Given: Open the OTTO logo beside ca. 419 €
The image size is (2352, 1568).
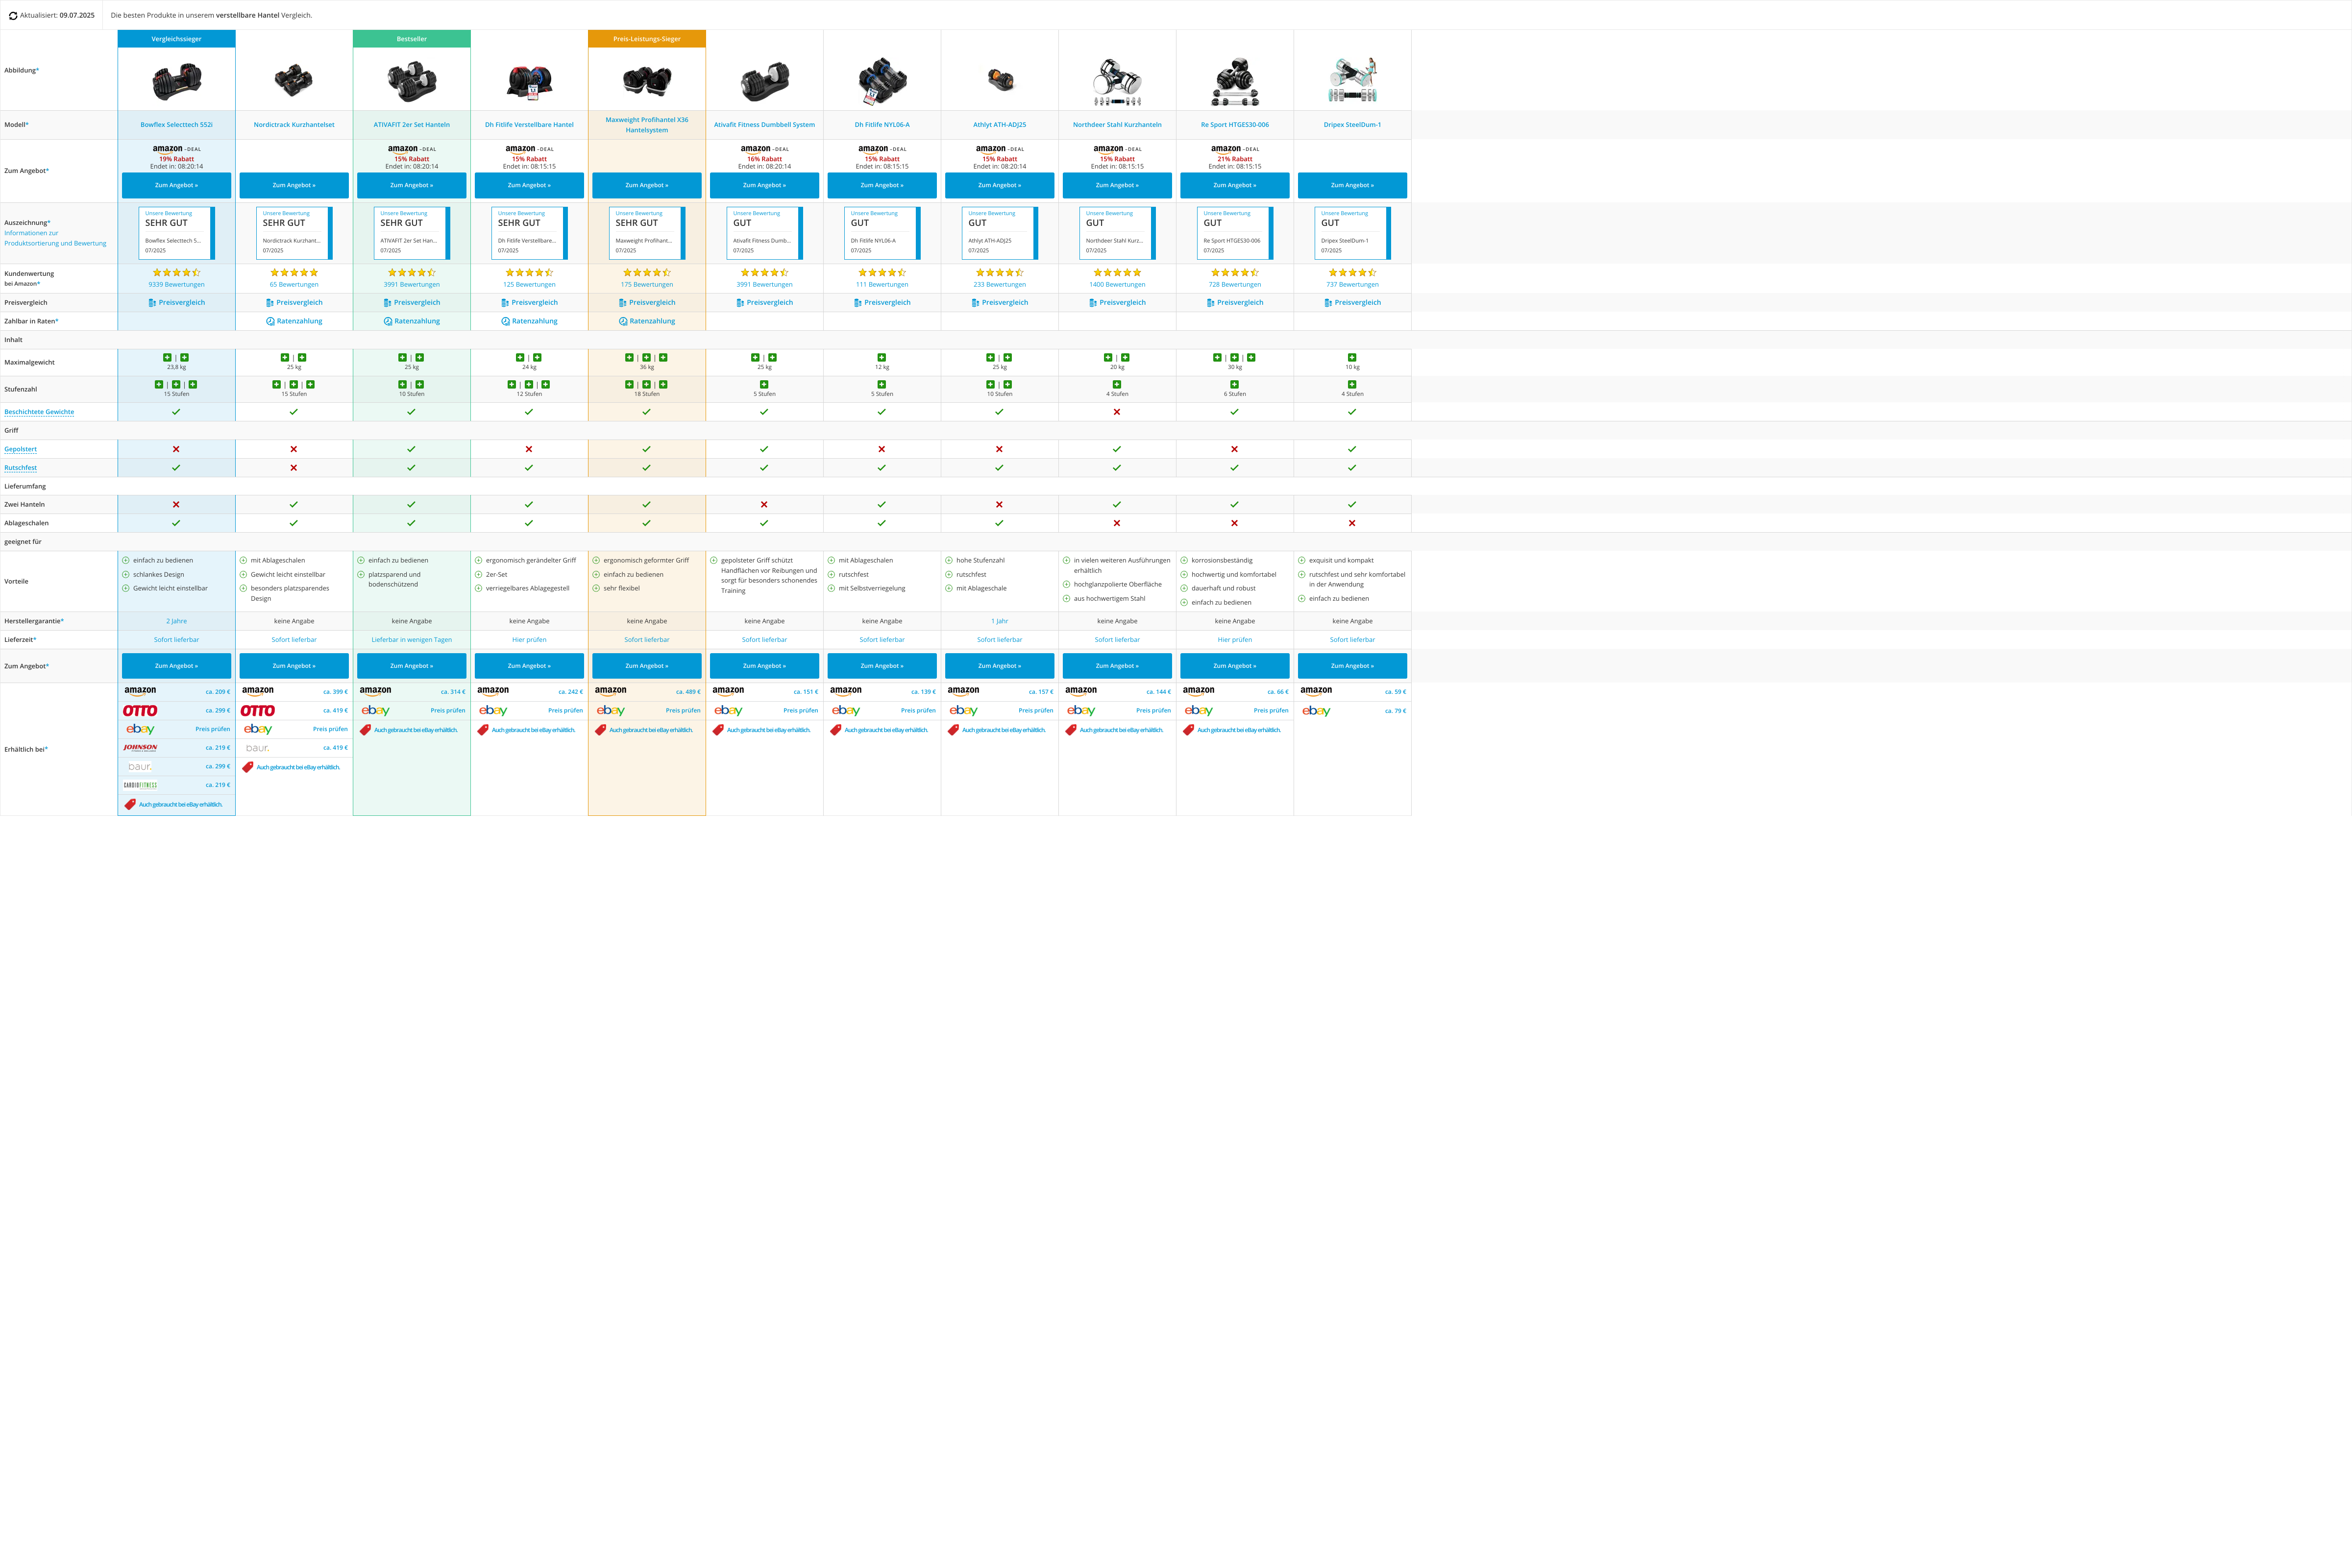Looking at the screenshot, I should 258,711.
